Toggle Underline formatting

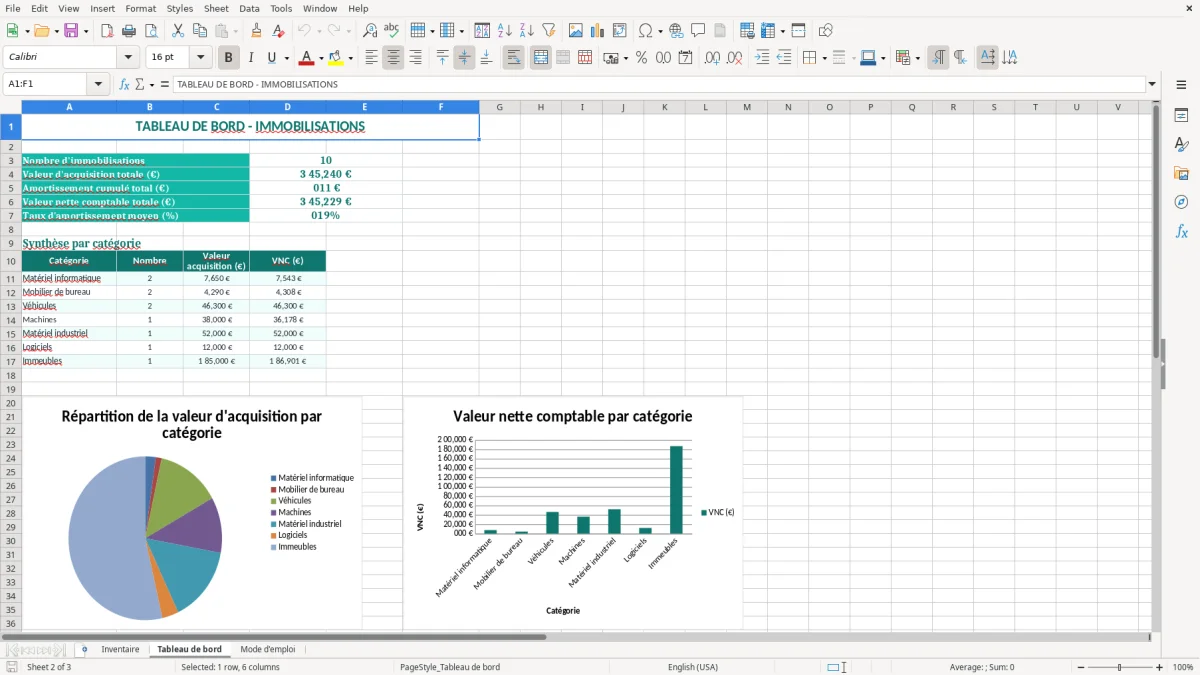272,58
